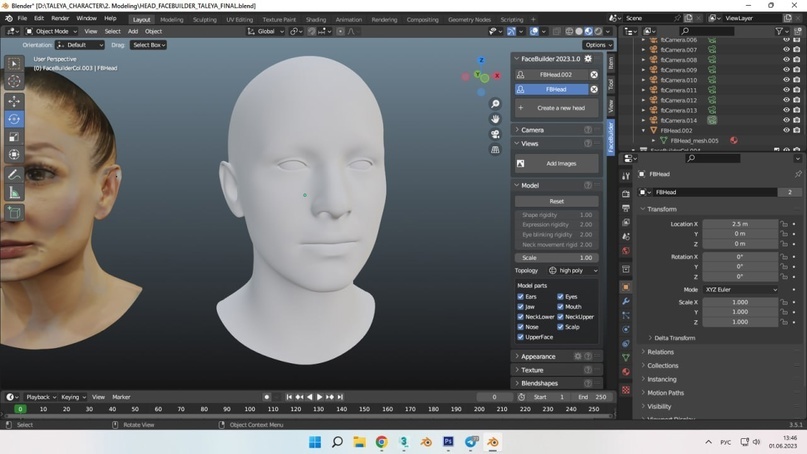
Task: Choose the Measure tool
Action: point(14,193)
